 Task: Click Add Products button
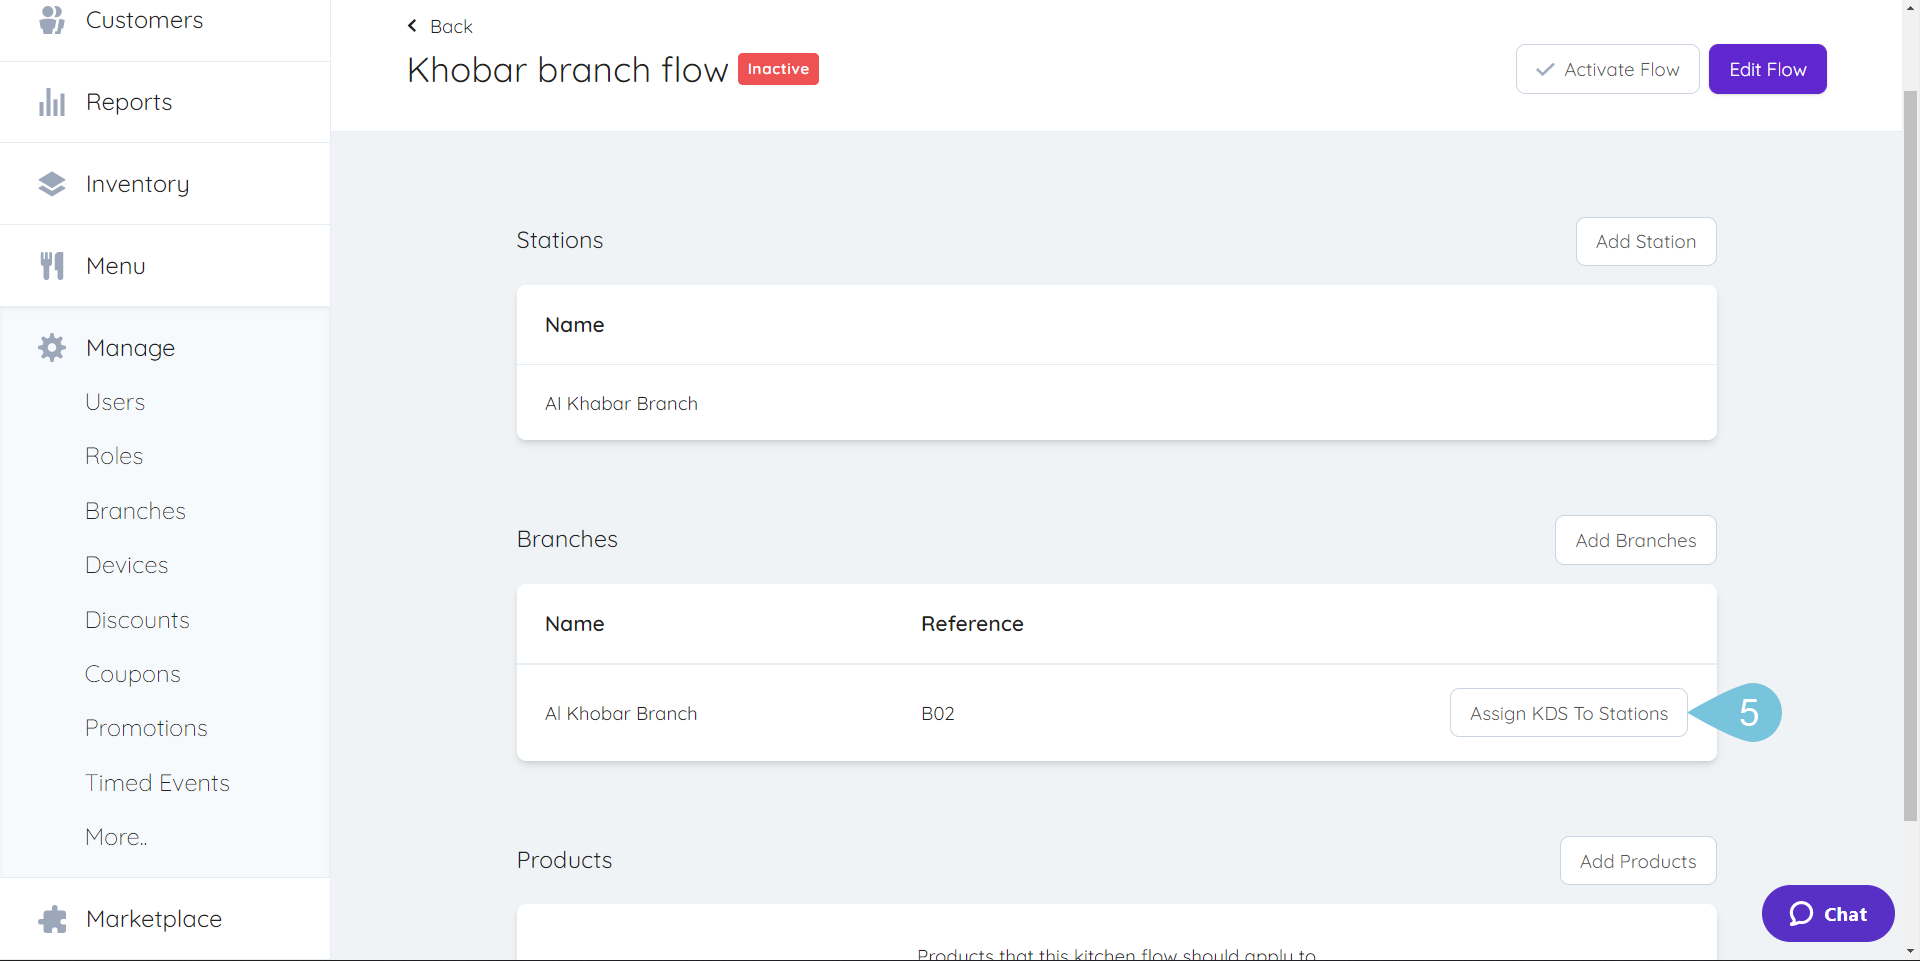(1638, 861)
